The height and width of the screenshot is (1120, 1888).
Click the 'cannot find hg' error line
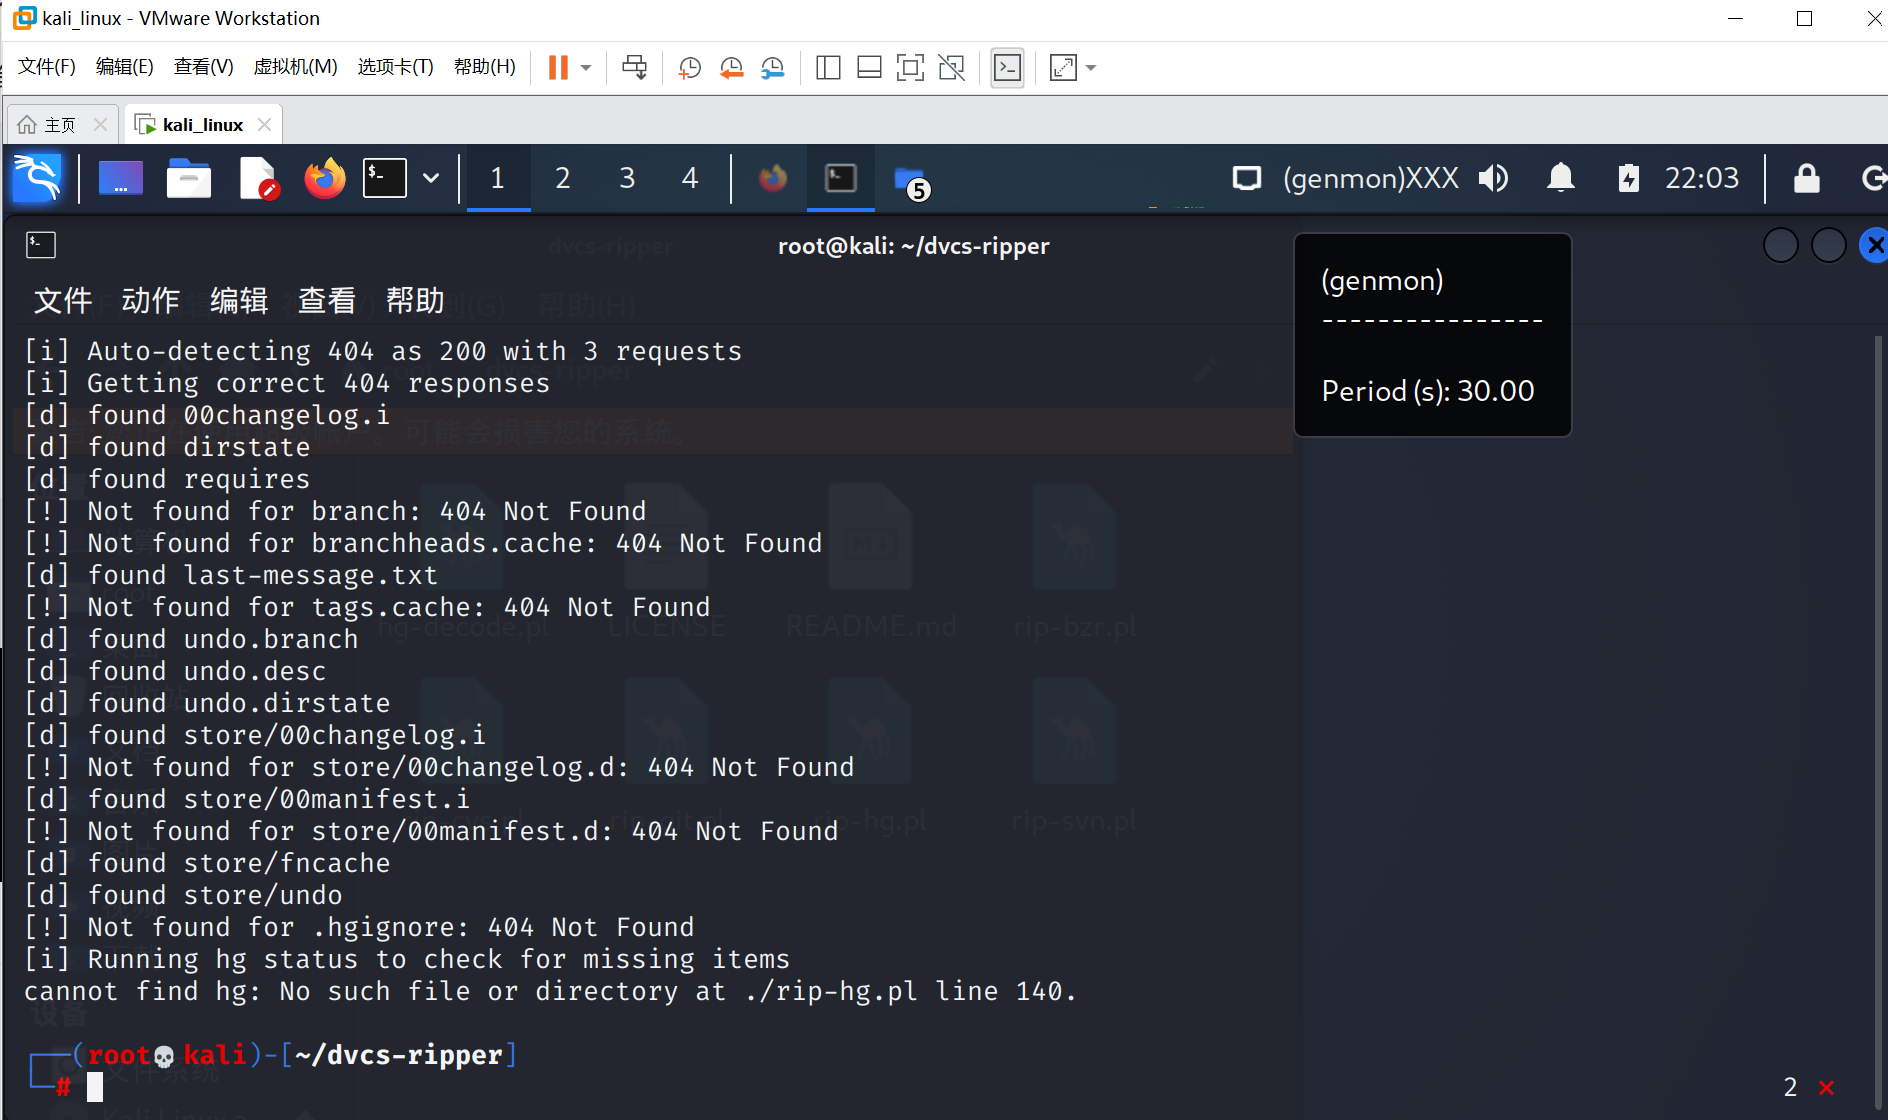(550, 991)
